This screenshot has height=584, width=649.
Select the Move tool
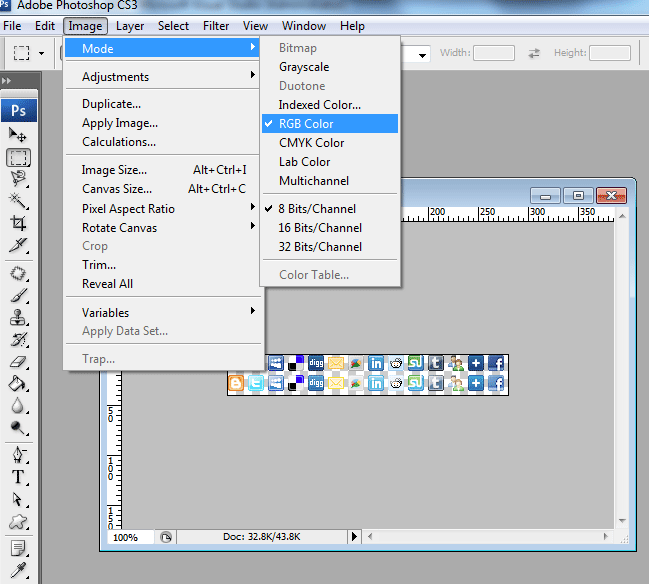[18, 135]
